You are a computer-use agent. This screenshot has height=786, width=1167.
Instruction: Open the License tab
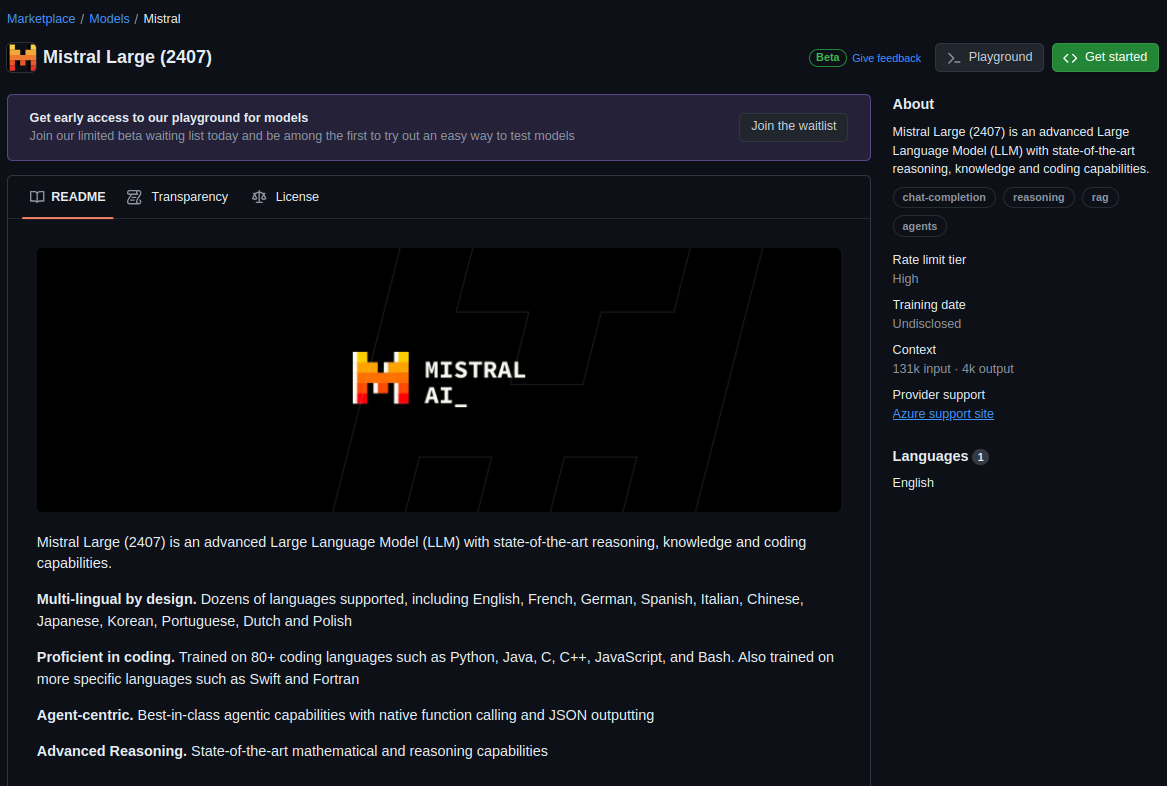click(x=296, y=197)
